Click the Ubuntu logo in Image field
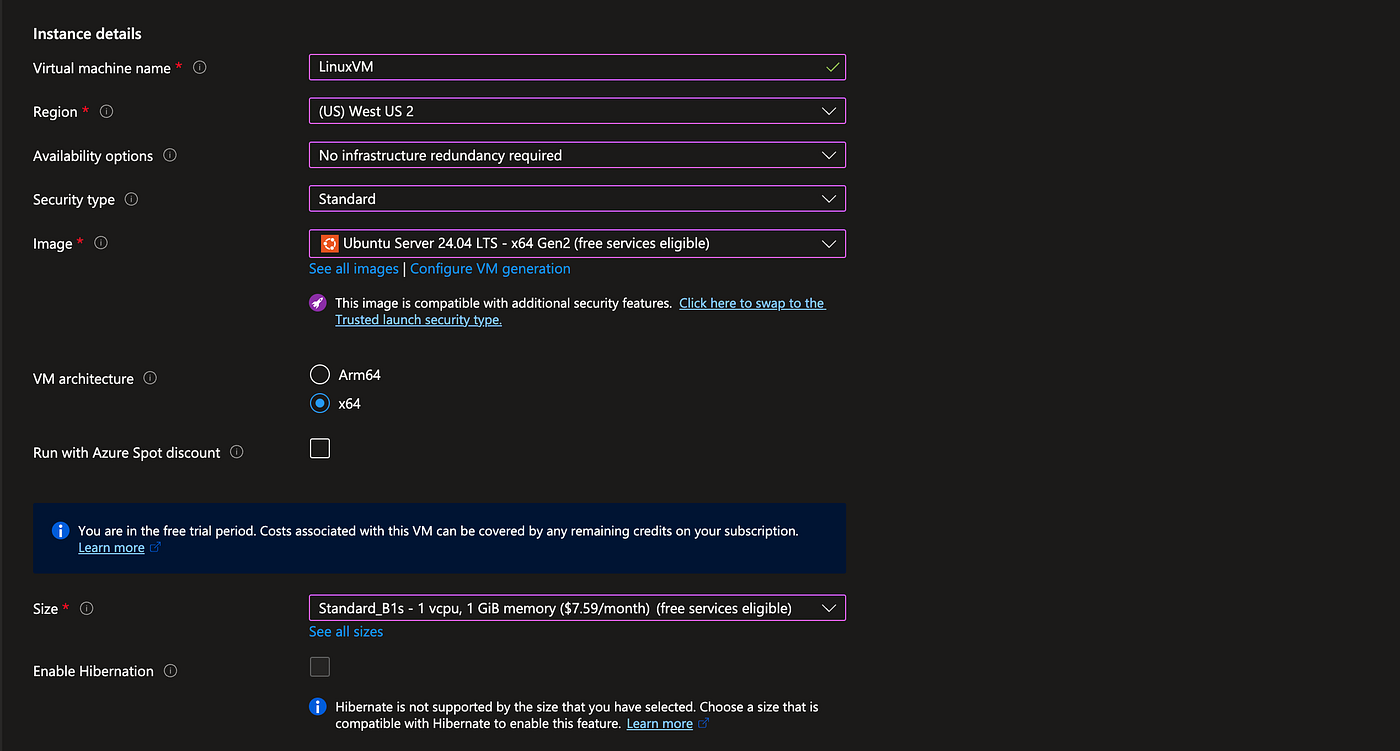 click(329, 243)
